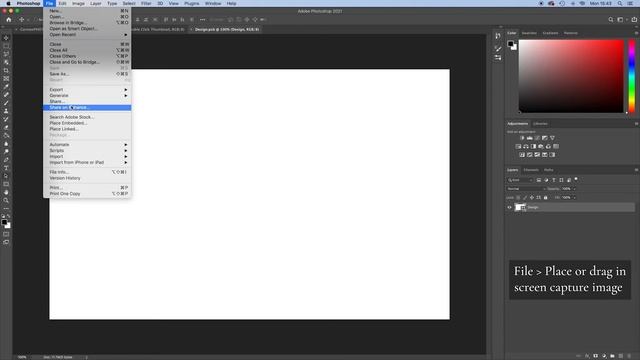Screen dimensions: 640x360
Task: Open the search icon in options bar
Action: click(x=611, y=19)
